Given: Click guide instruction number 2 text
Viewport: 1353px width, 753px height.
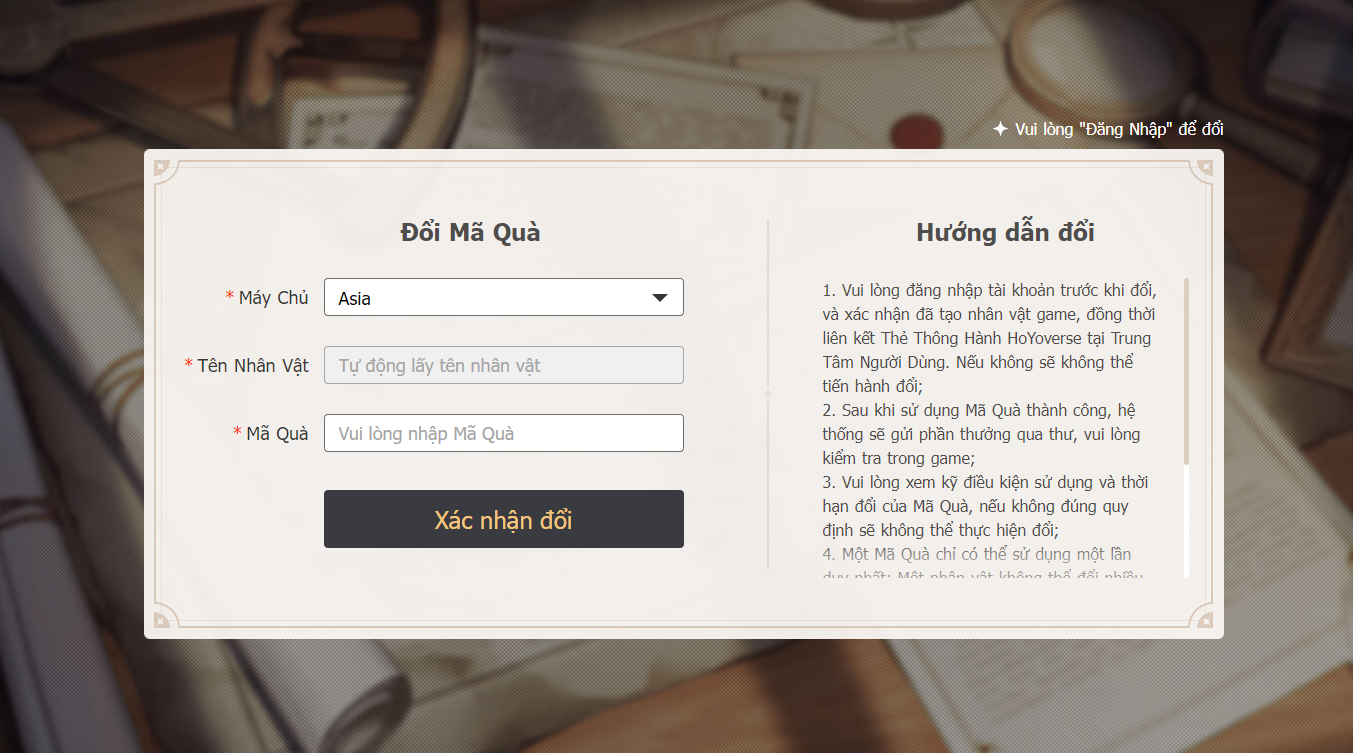Looking at the screenshot, I should (980, 434).
